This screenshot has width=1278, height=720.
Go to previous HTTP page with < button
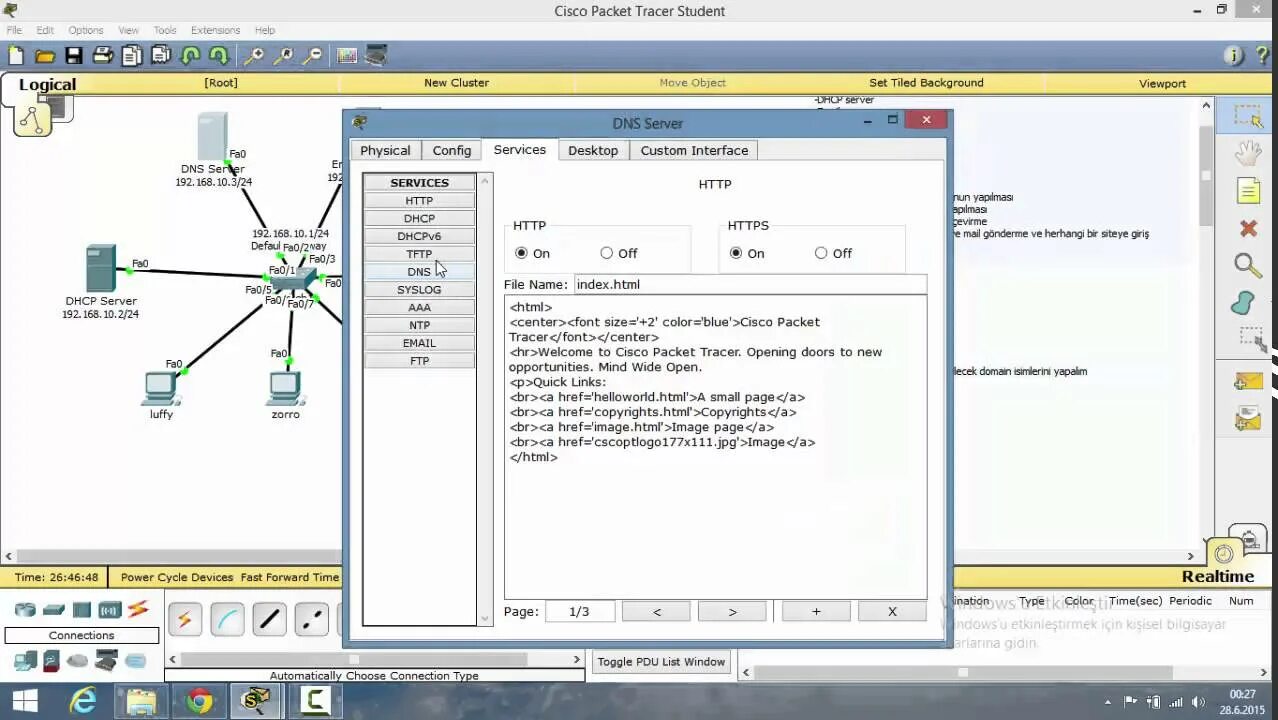point(657,611)
